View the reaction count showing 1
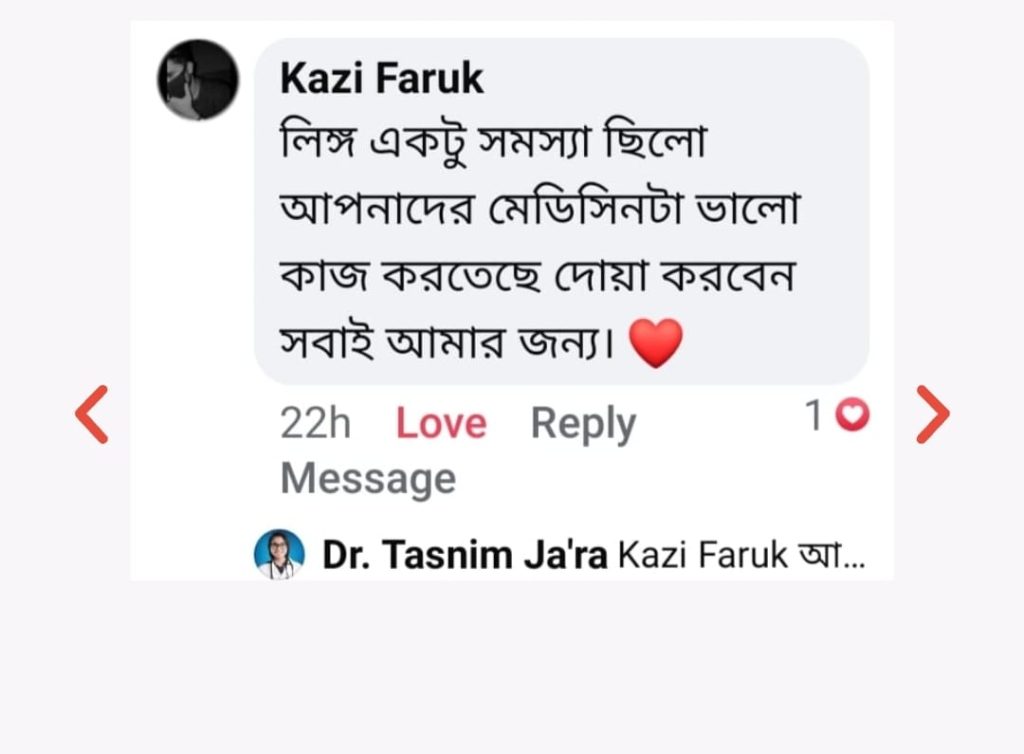This screenshot has width=1024, height=754. tap(813, 415)
